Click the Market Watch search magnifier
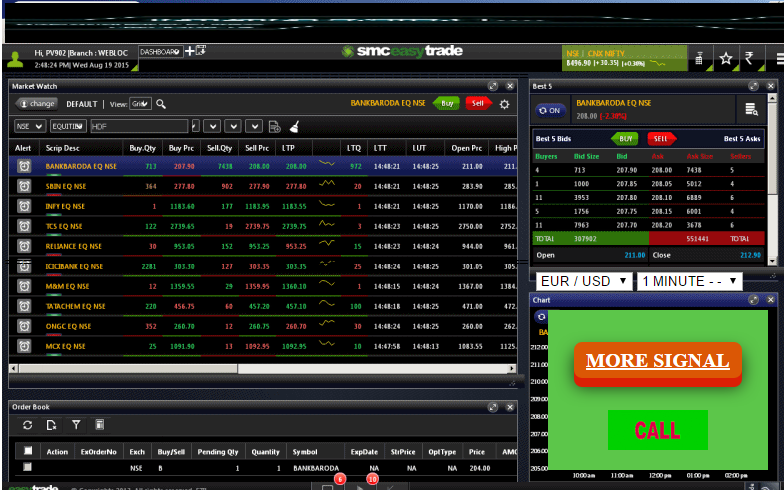784x494 pixels. (160, 104)
